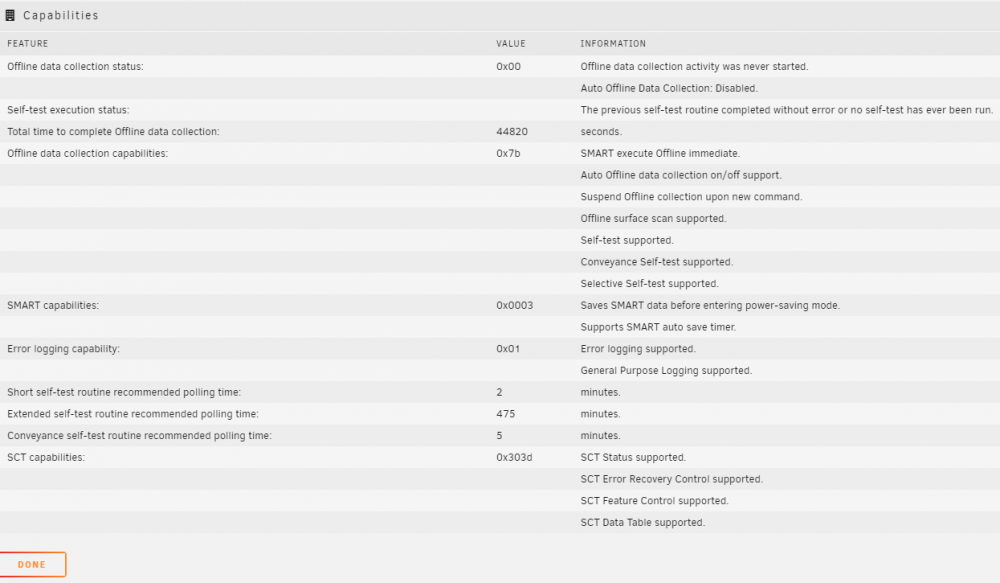Select the Self-test execution status row
Image resolution: width=1000 pixels, height=583 pixels.
(500, 110)
